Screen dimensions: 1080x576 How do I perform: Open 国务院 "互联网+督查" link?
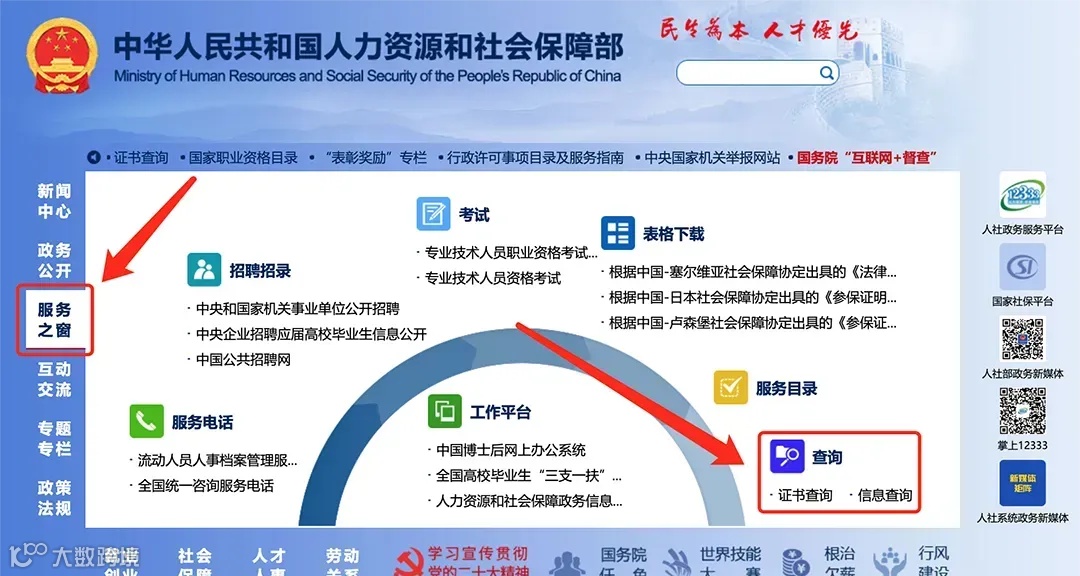point(866,157)
